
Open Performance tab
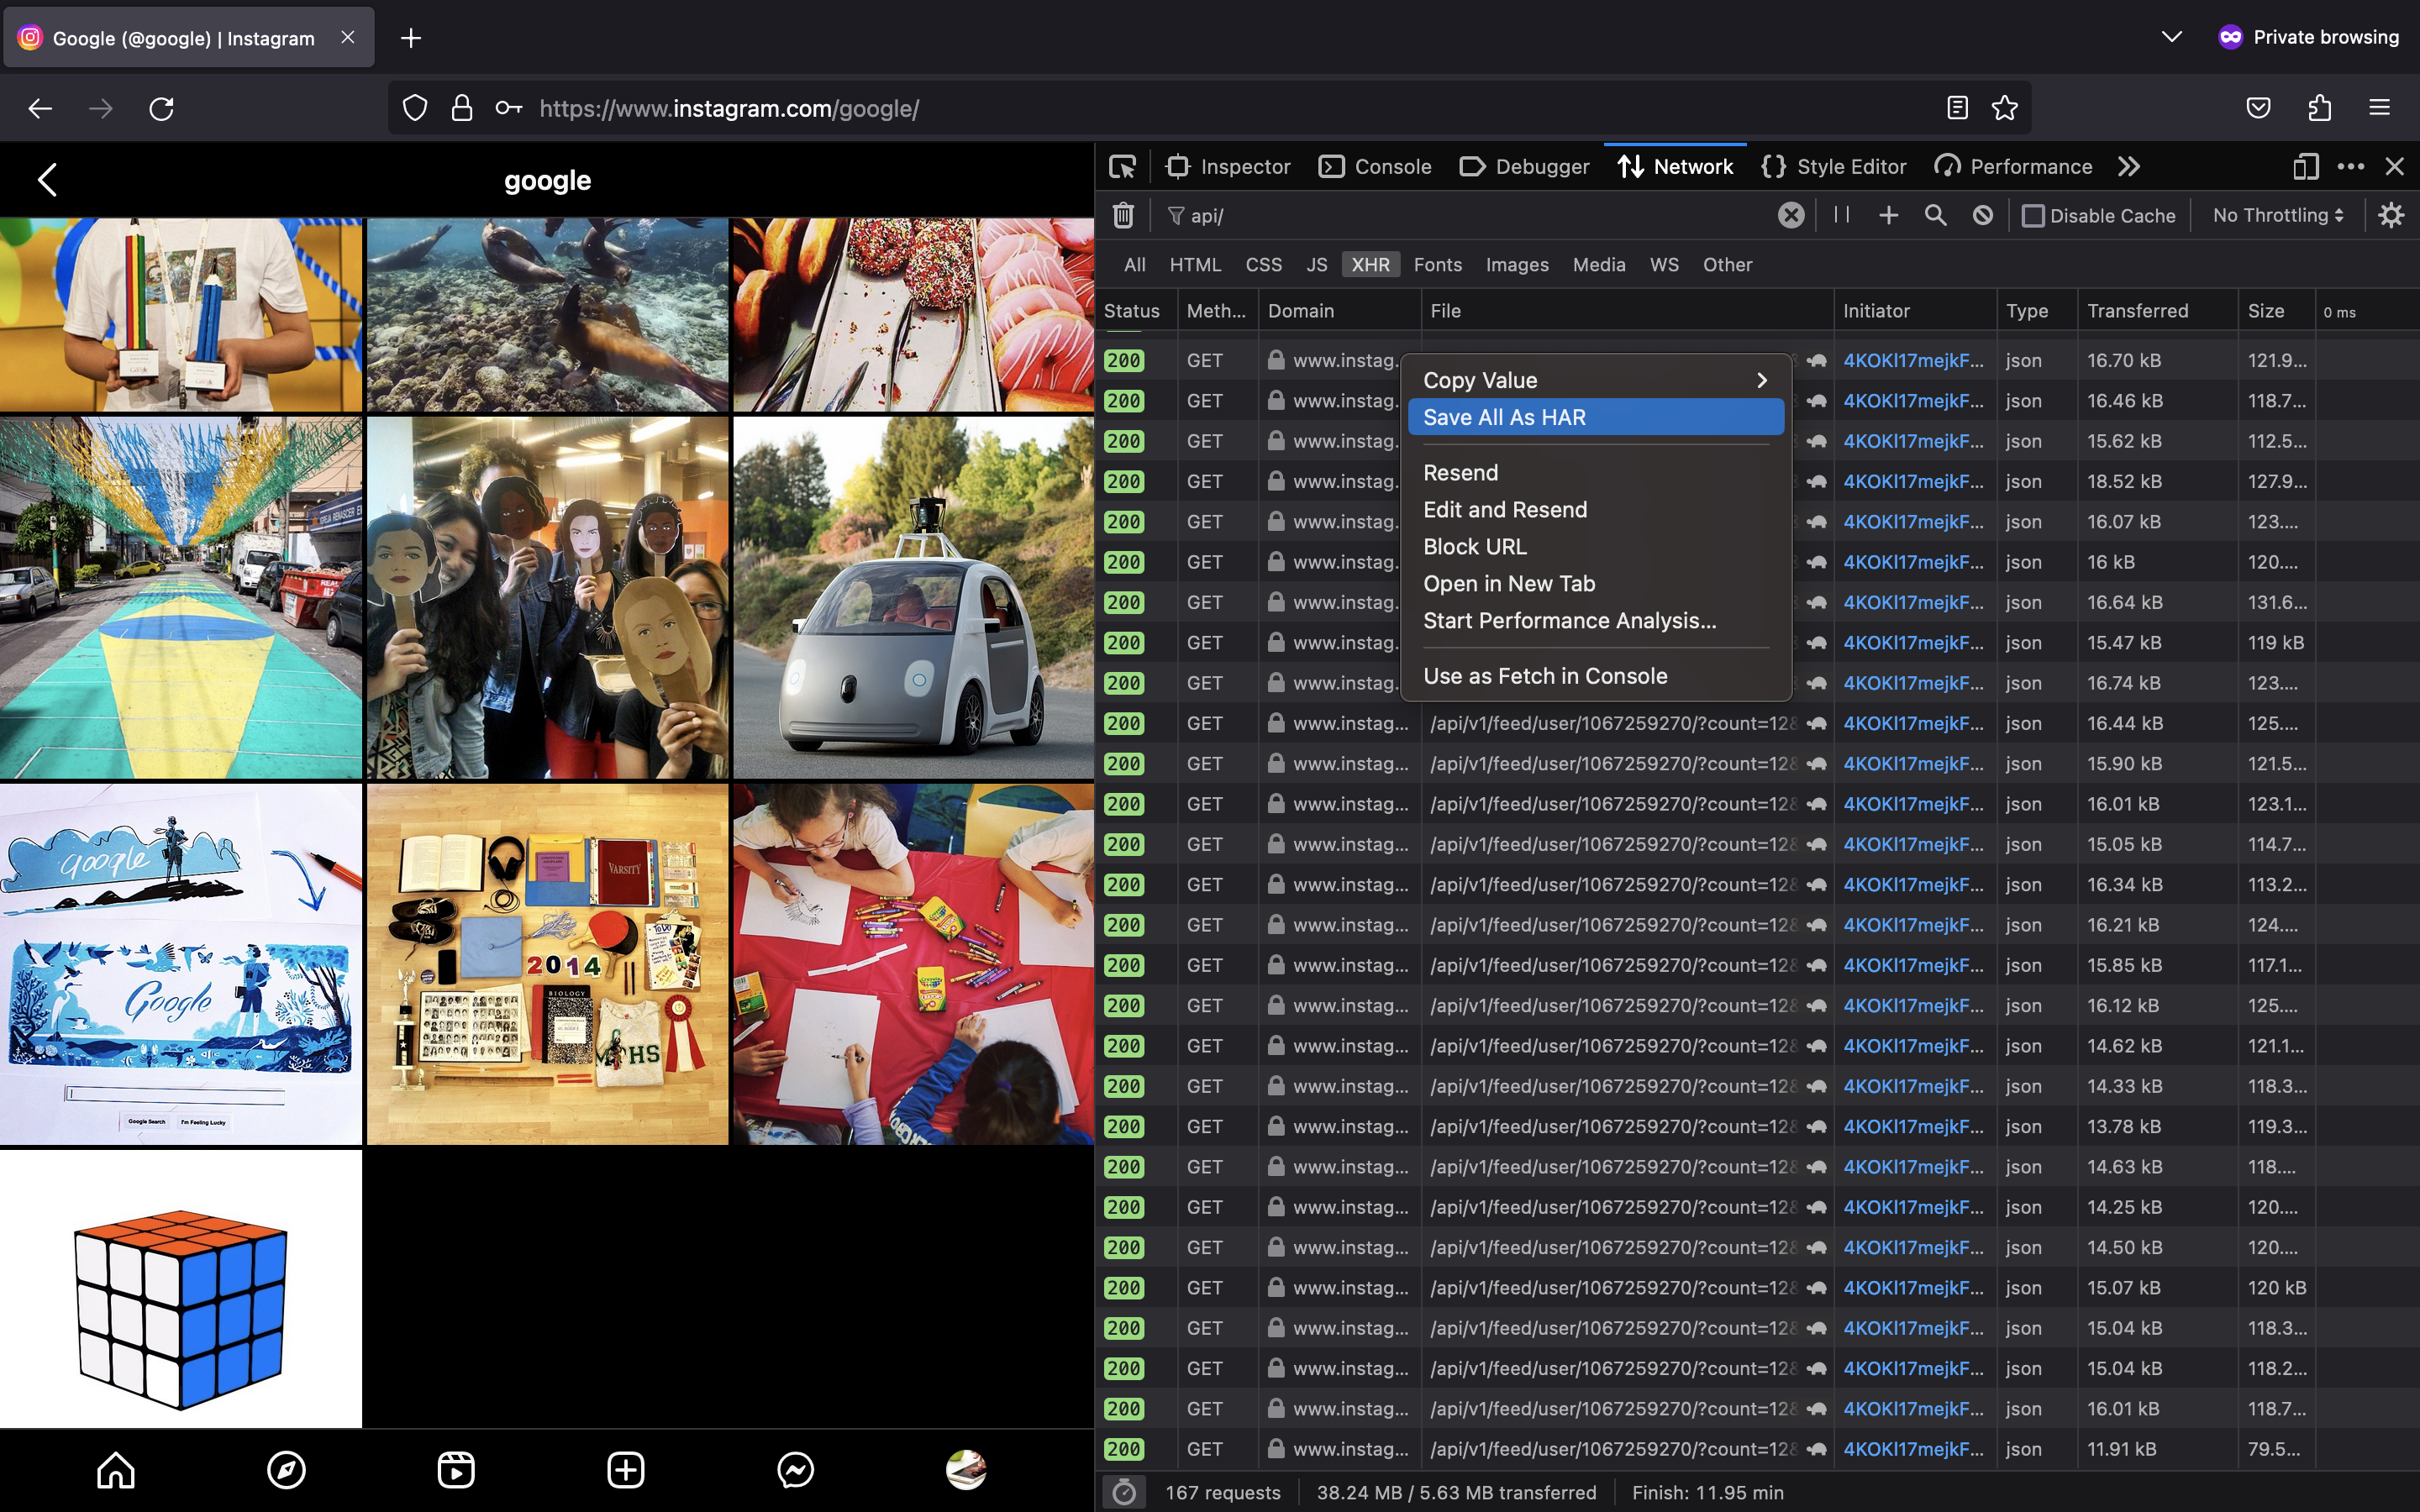[x=2013, y=167]
